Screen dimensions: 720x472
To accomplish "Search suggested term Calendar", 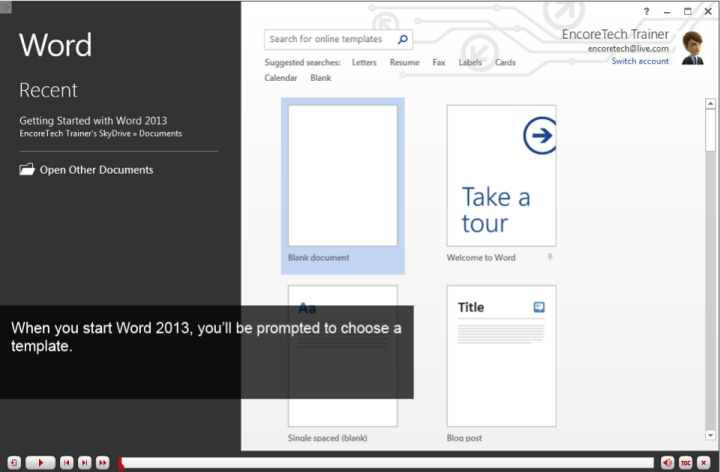I will (281, 78).
